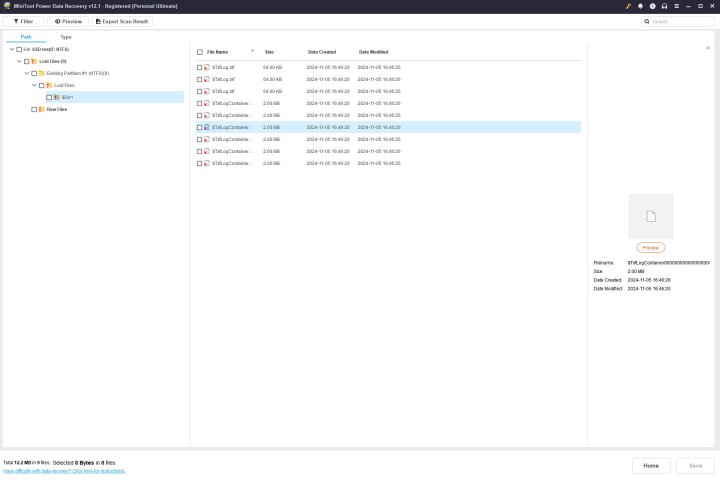Screen dimensions: 720x480
Task: Click the magnifier icon in search box
Action: point(647,22)
